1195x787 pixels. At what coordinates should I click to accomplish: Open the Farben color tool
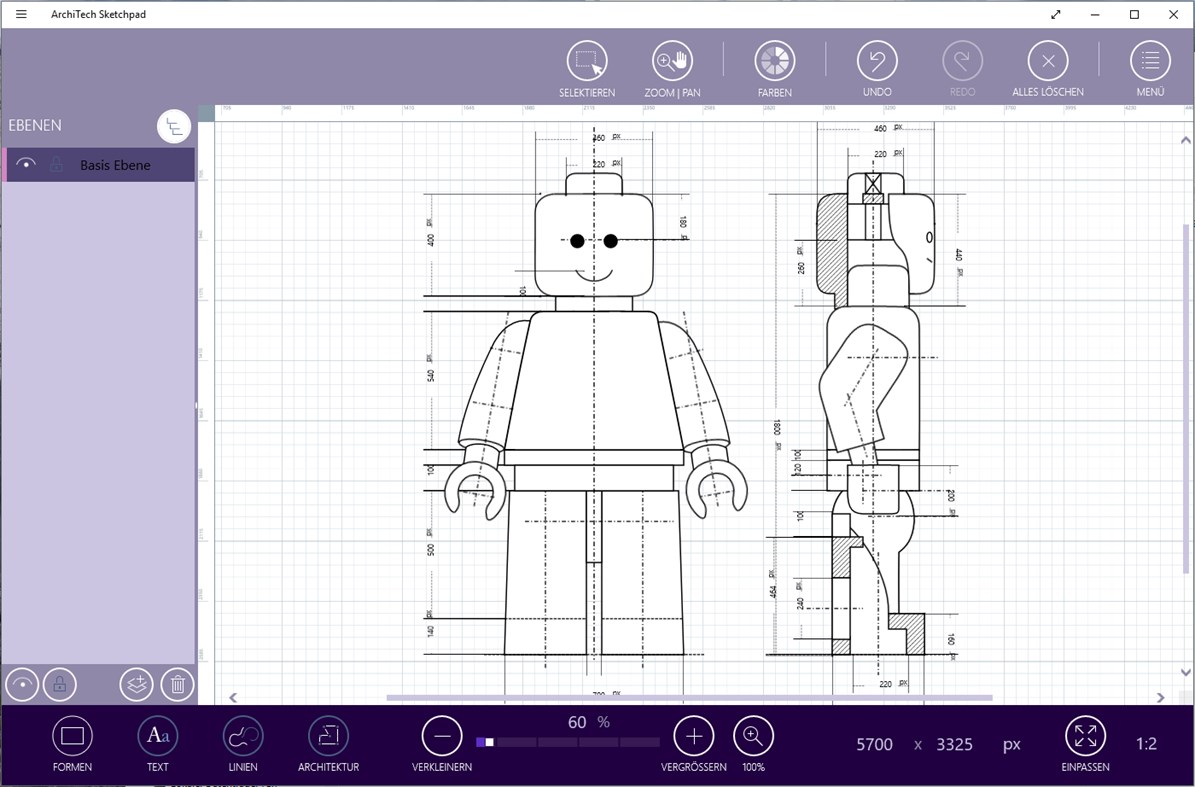pyautogui.click(x=775, y=60)
